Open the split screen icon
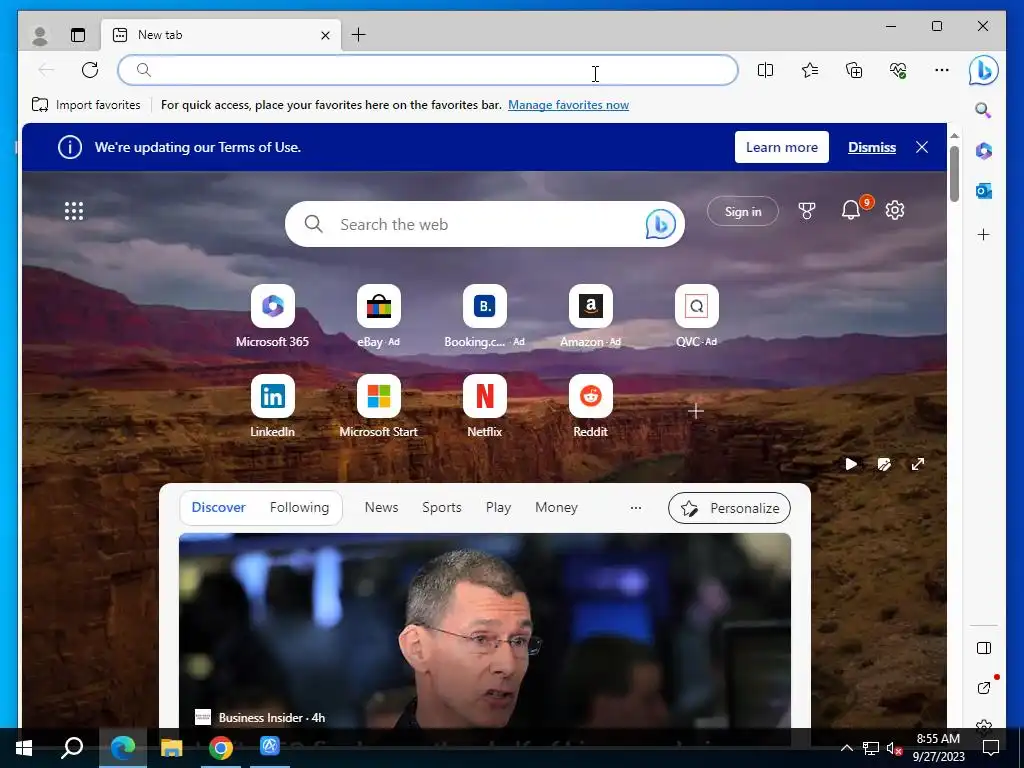Viewport: 1024px width, 768px height. pyautogui.click(x=765, y=70)
